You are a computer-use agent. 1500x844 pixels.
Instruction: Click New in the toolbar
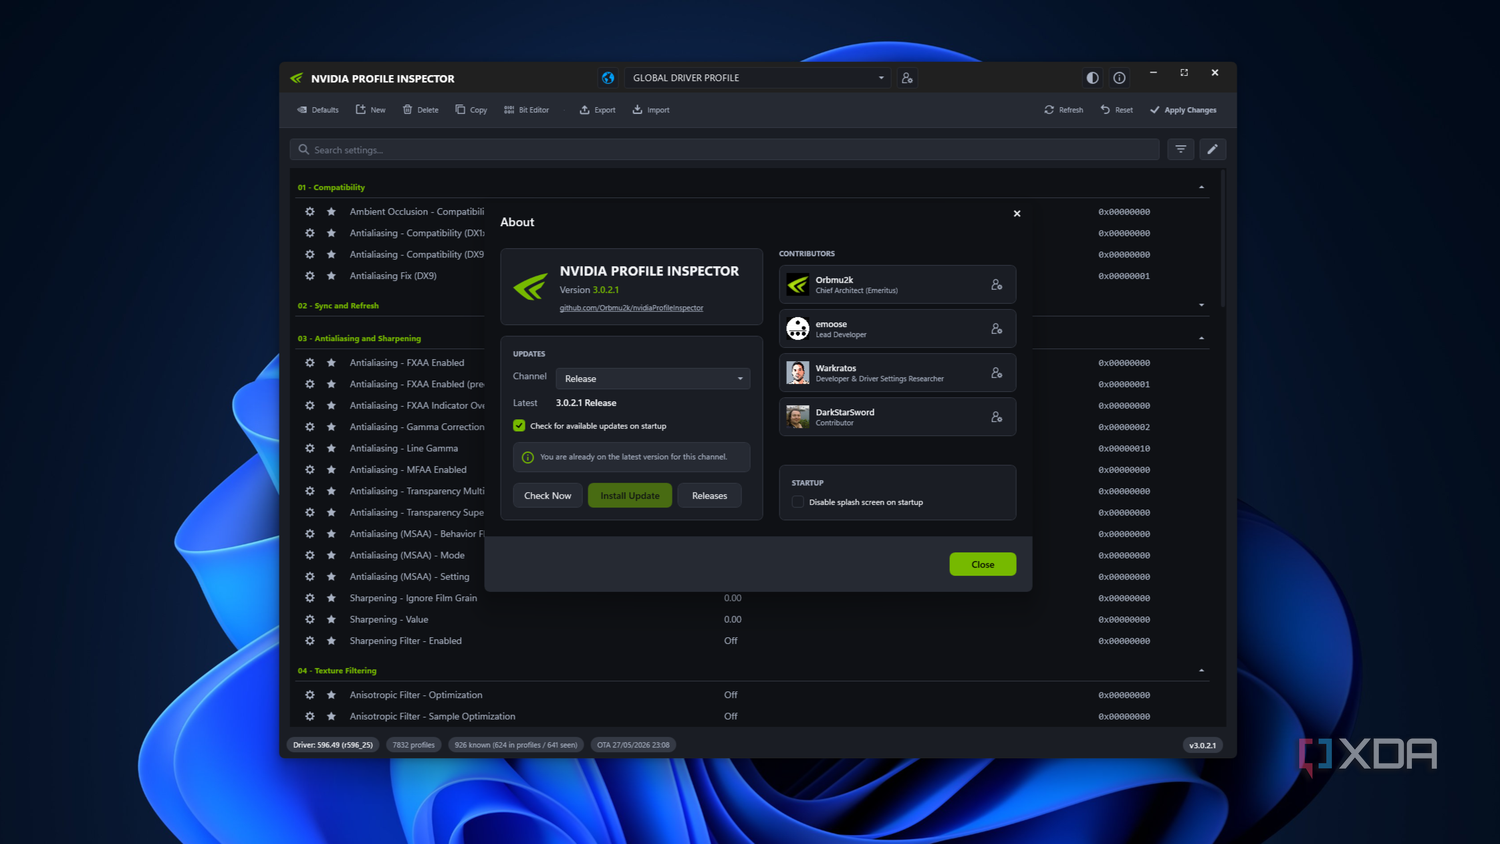tap(370, 110)
